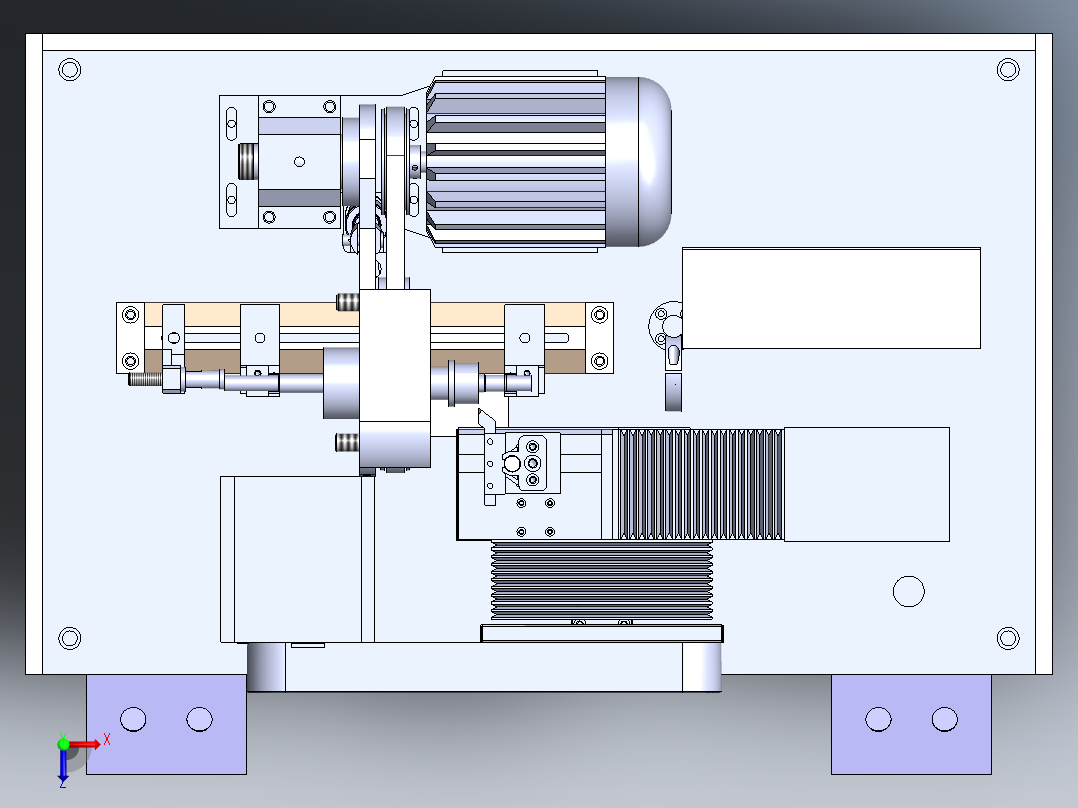Screen dimensions: 1078x808
Task: Select the motor's rounded fan end cover
Action: click(x=638, y=162)
